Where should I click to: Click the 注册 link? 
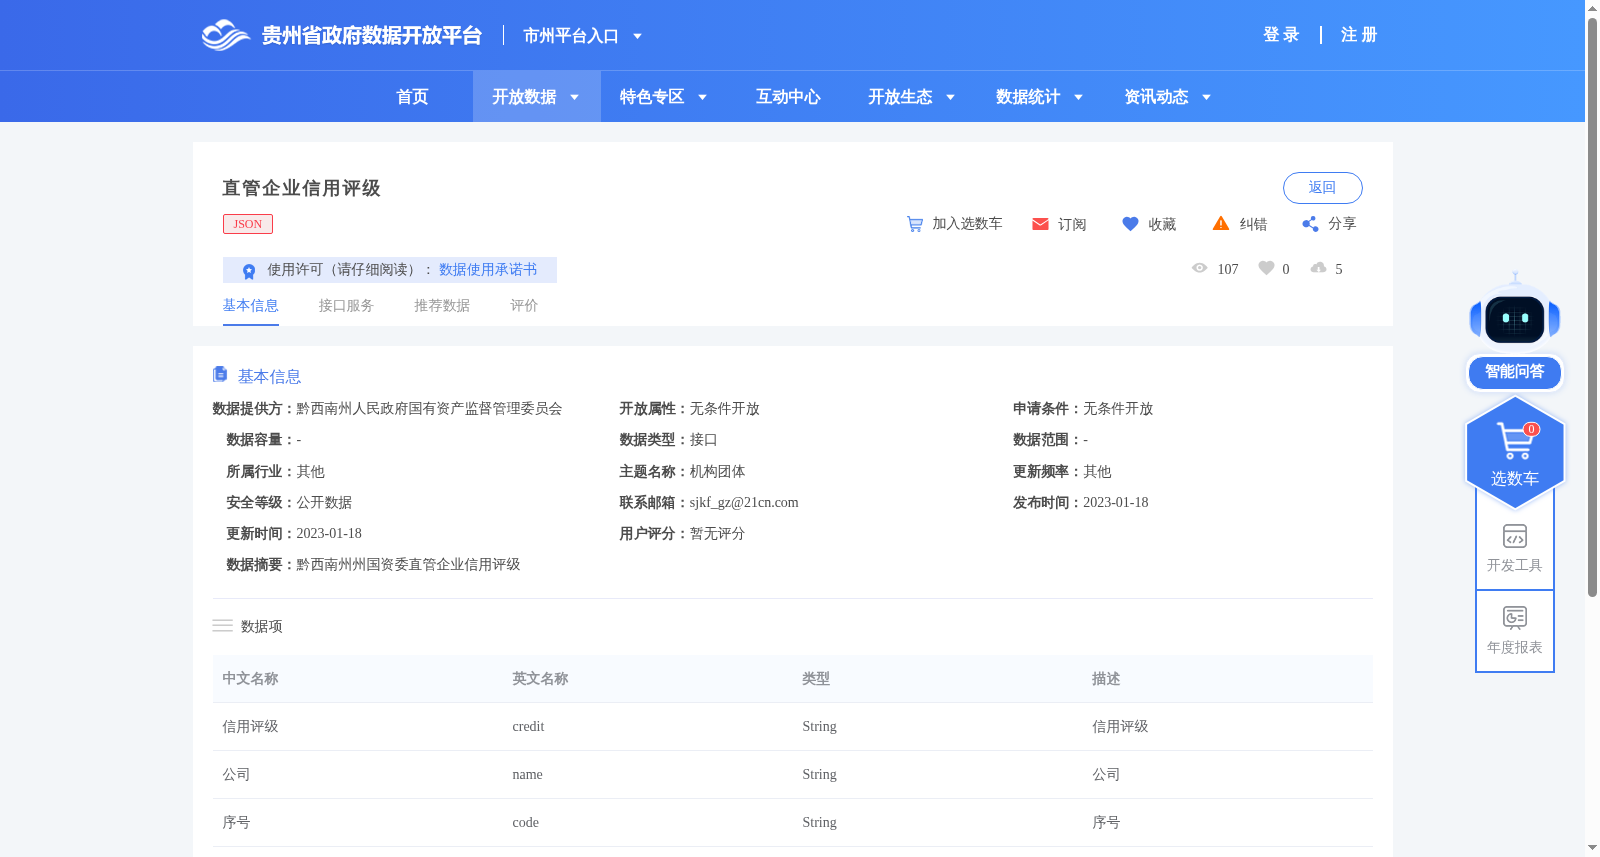click(1359, 35)
